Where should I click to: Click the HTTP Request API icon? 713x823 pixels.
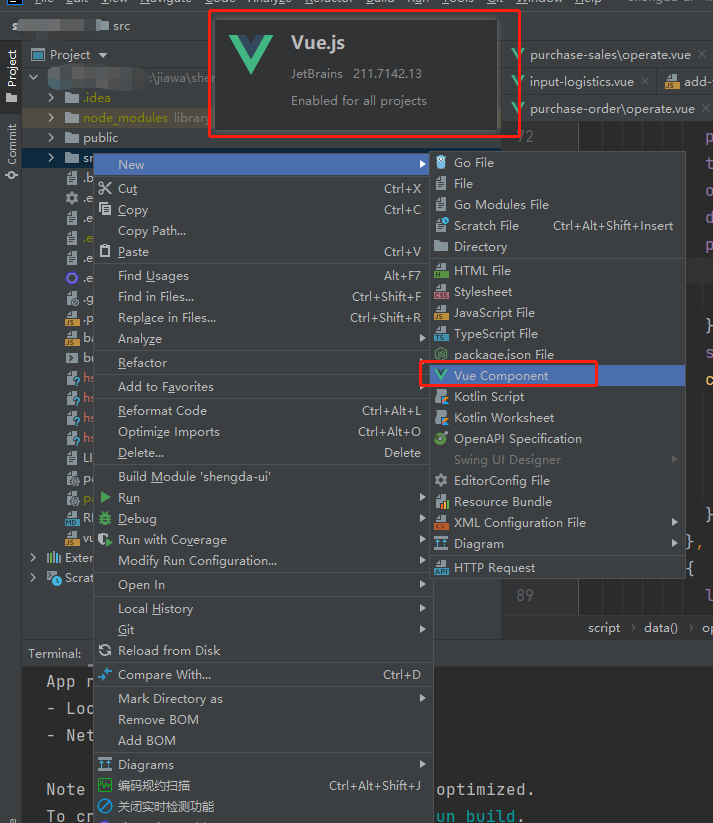(x=441, y=568)
